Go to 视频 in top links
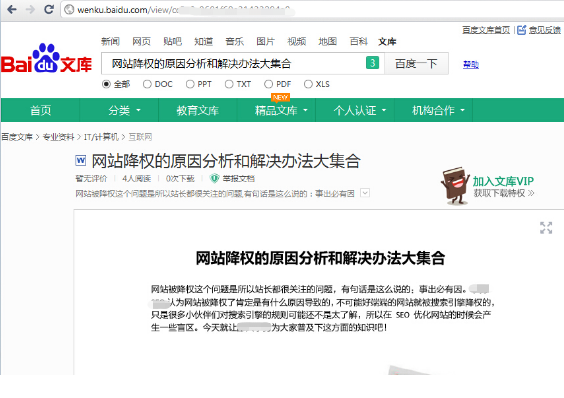This screenshot has width=564, height=398. pyautogui.click(x=297, y=42)
